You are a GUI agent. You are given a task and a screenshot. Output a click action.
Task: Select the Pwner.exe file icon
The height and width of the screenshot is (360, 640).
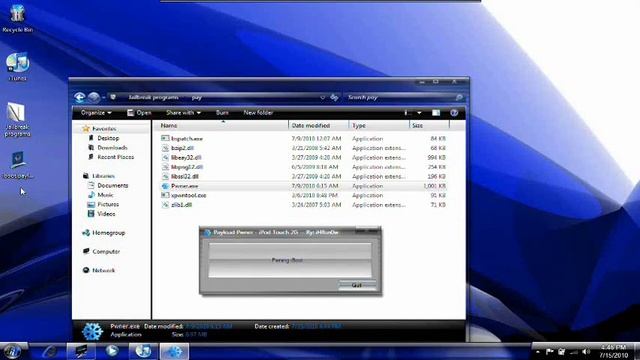pyautogui.click(x=165, y=186)
